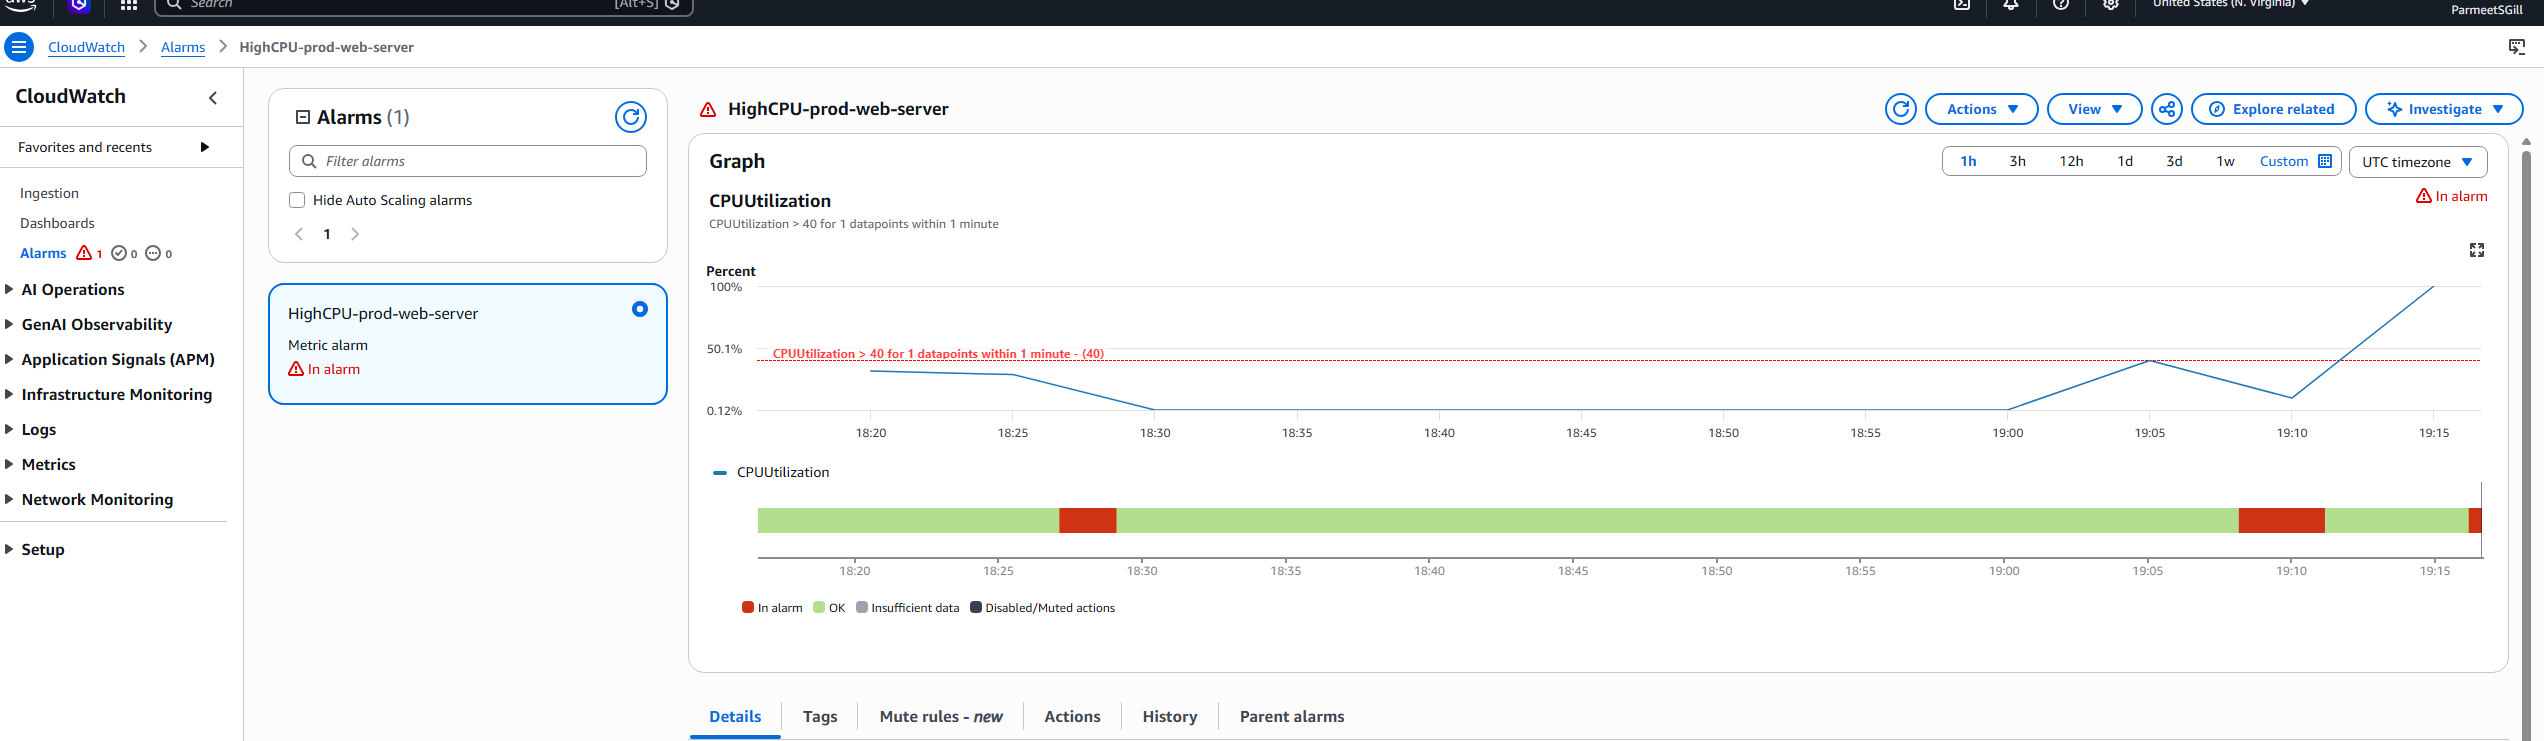
Task: Click the red alarm icon beside title
Action: click(x=708, y=110)
